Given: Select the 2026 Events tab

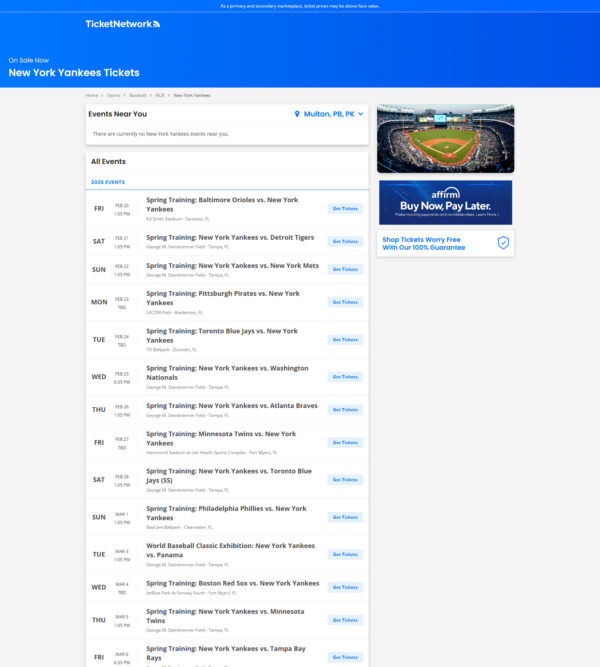Looking at the screenshot, I should coord(108,182).
